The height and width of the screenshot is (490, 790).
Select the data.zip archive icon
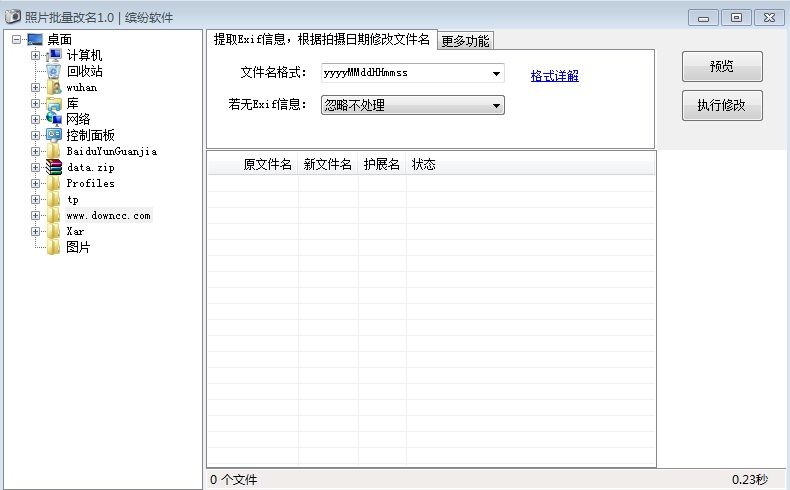[54, 167]
